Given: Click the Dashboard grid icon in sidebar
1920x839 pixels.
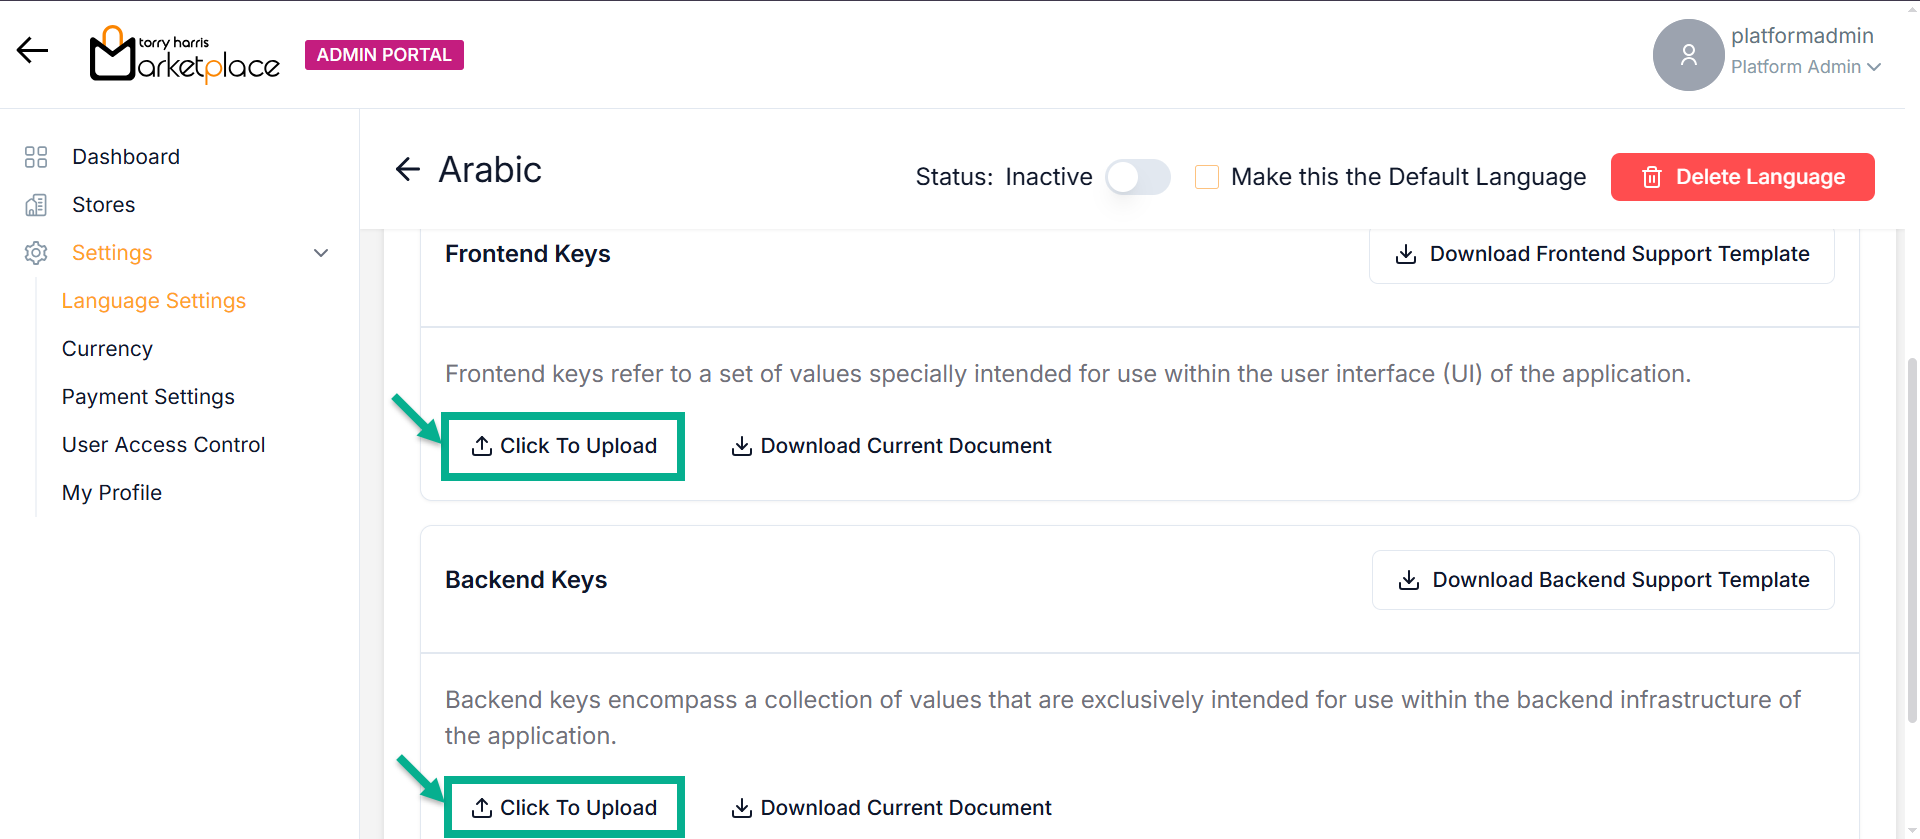Looking at the screenshot, I should click(36, 157).
